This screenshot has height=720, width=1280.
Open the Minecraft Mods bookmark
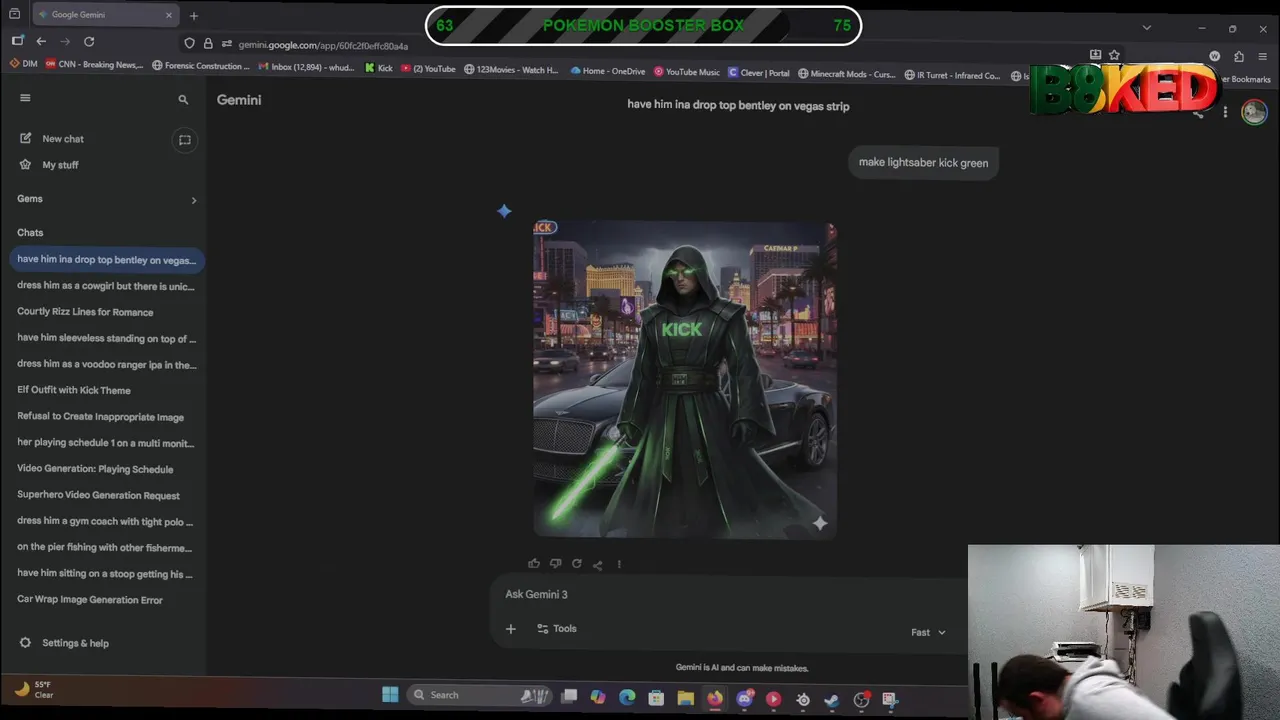click(x=846, y=74)
